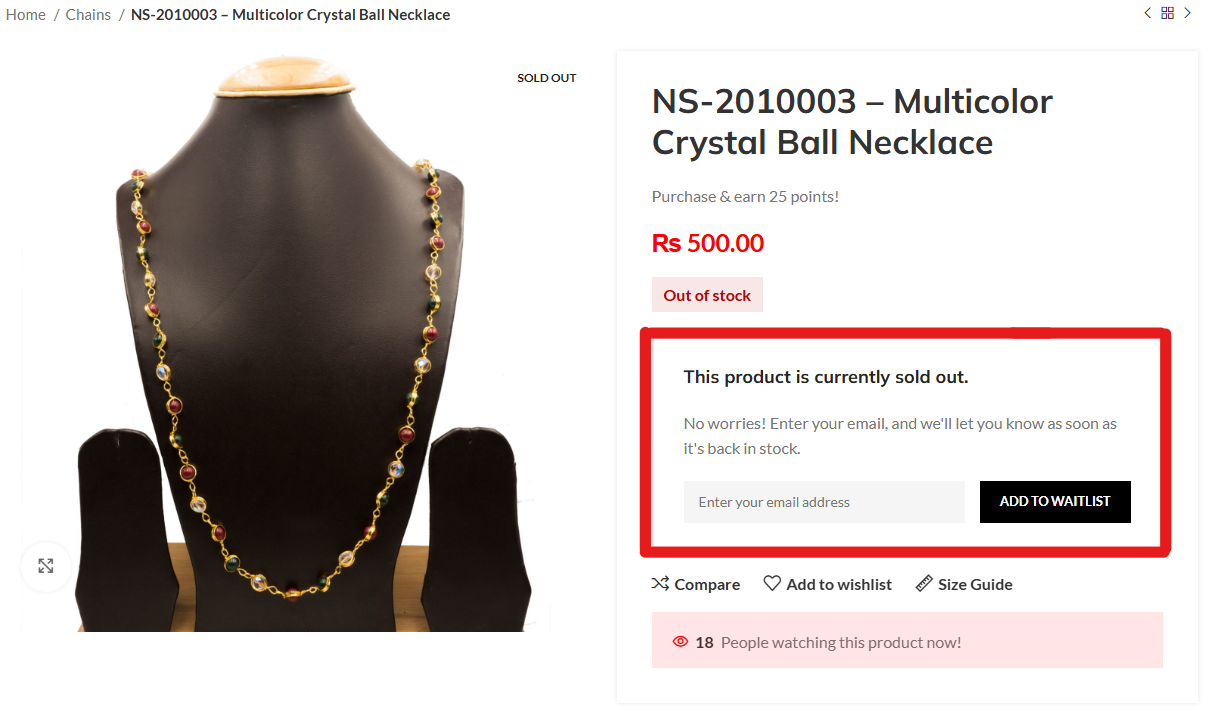Screen dimensions: 1210x712
Task: Click the wishlist heart icon
Action: tap(772, 583)
